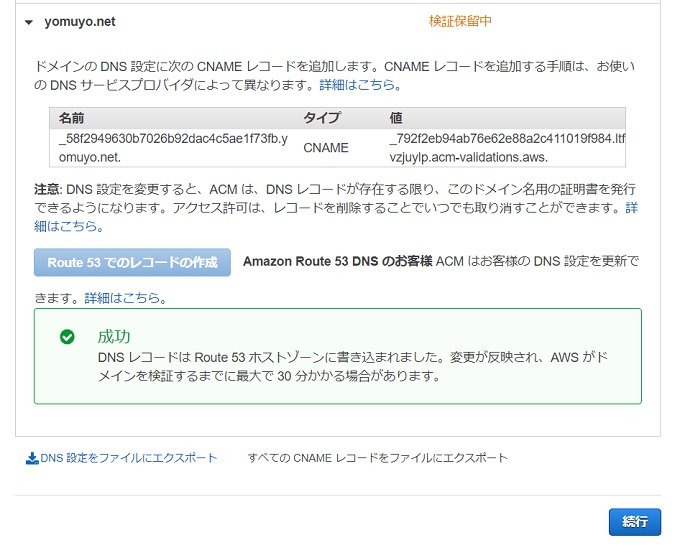Click the すべての CNAME レコードをファイルにエクスポート text

(377, 458)
